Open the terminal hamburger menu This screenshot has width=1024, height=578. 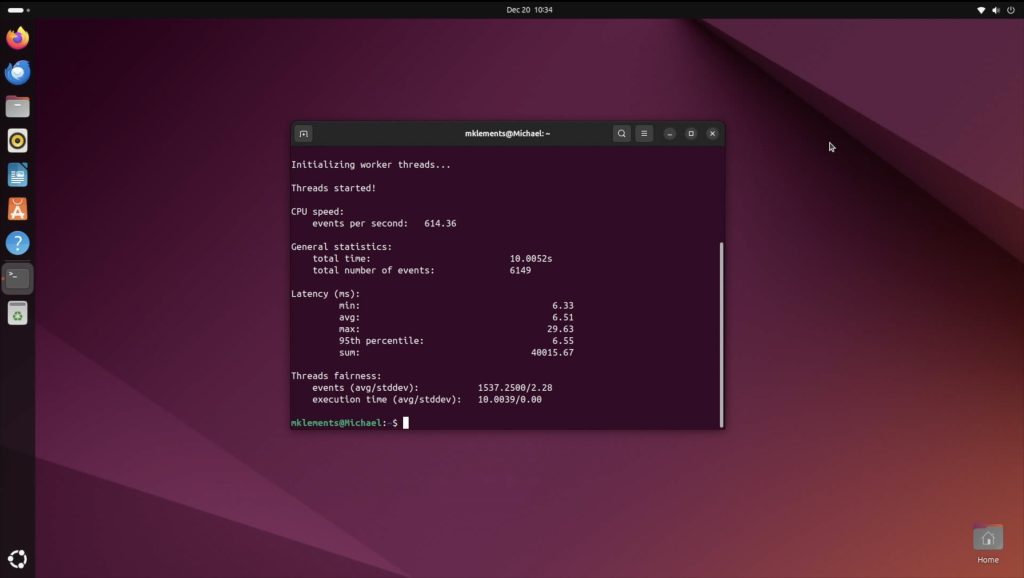pos(645,133)
